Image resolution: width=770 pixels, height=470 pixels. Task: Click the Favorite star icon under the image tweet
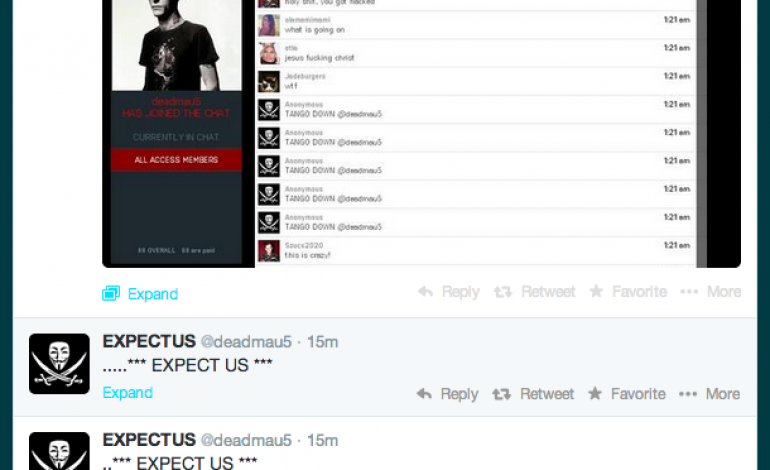596,291
